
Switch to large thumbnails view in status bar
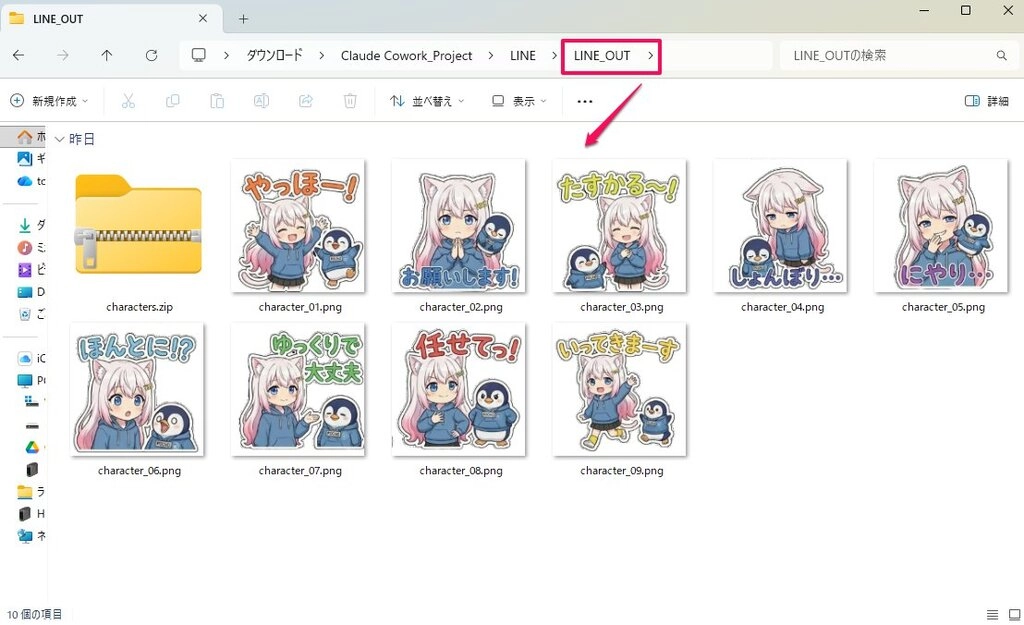point(1014,615)
